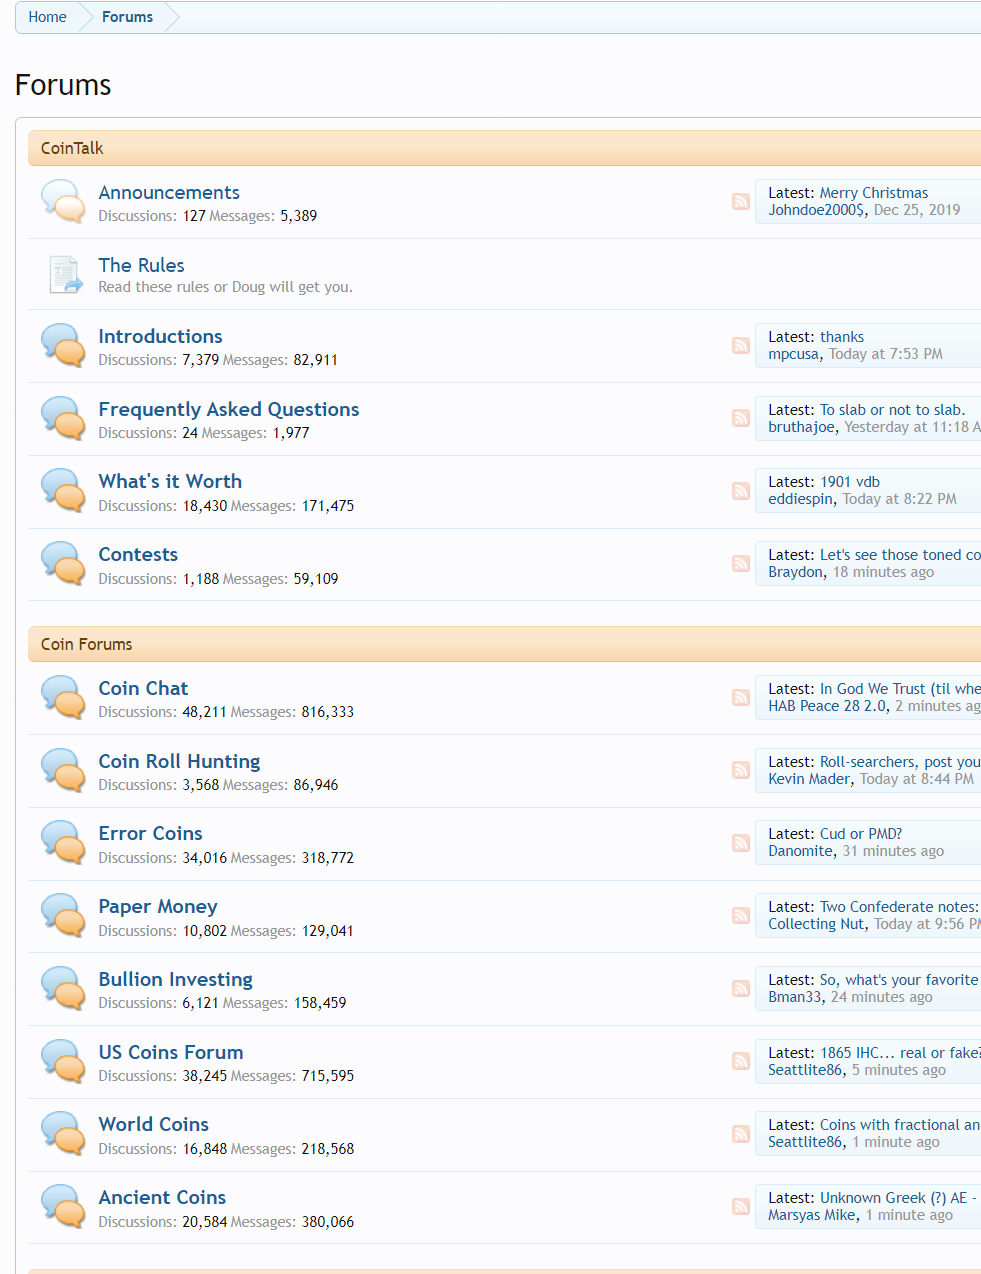This screenshot has width=981, height=1274.
Task: Open RSS feed for Announcements forum
Action: pos(741,202)
